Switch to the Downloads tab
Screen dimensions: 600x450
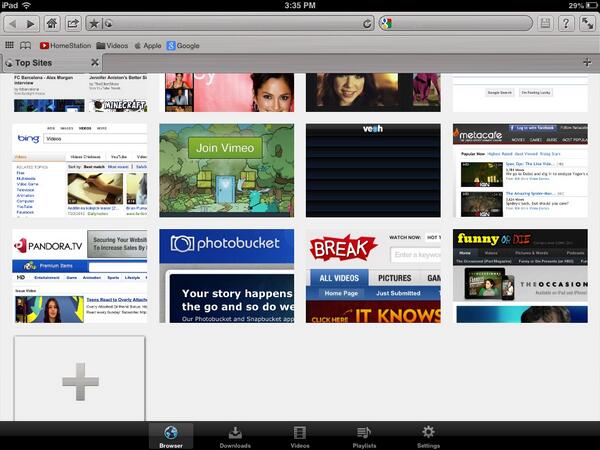tap(235, 436)
